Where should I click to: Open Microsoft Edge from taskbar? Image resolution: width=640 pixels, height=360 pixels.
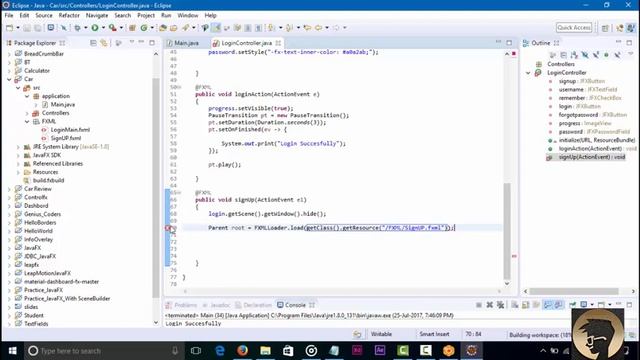coord(220,351)
